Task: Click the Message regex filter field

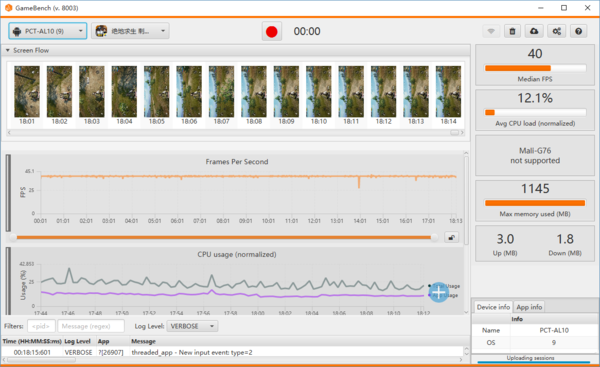Action: click(91, 326)
